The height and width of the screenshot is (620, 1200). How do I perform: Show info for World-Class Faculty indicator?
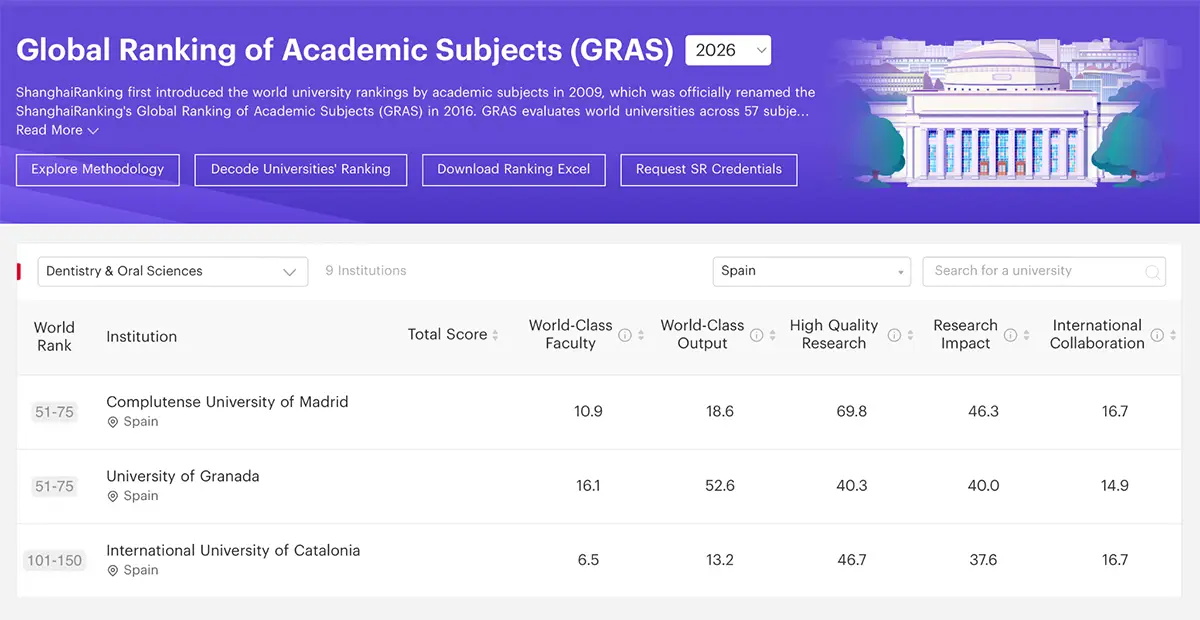[625, 335]
